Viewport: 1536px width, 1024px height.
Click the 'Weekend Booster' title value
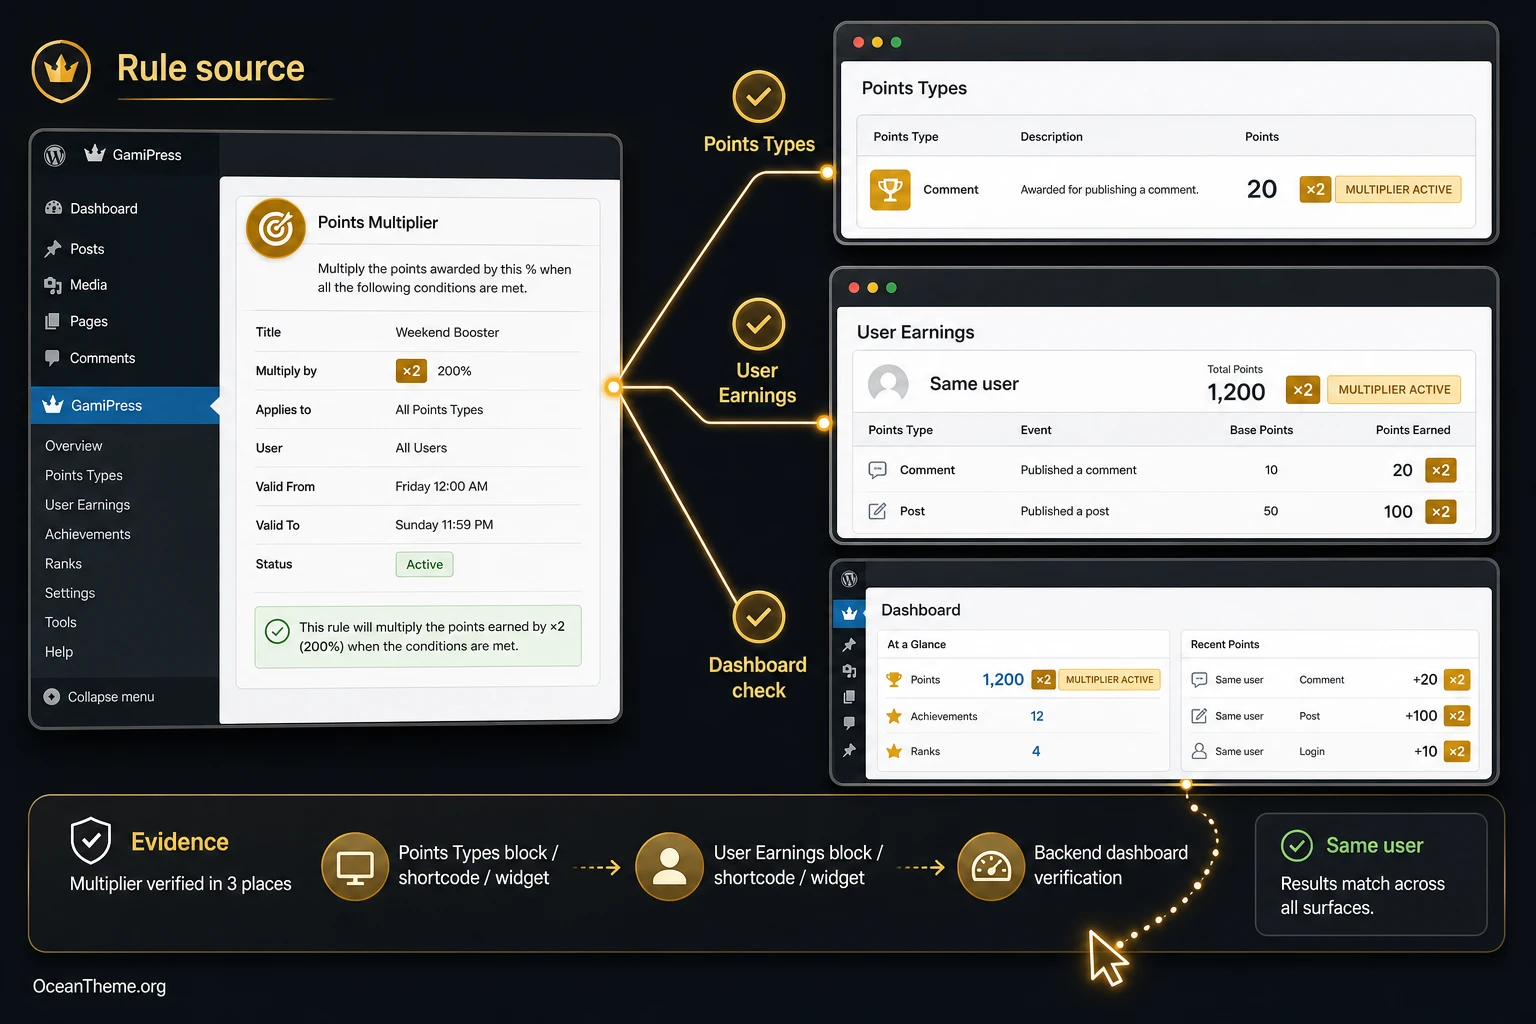coord(447,332)
